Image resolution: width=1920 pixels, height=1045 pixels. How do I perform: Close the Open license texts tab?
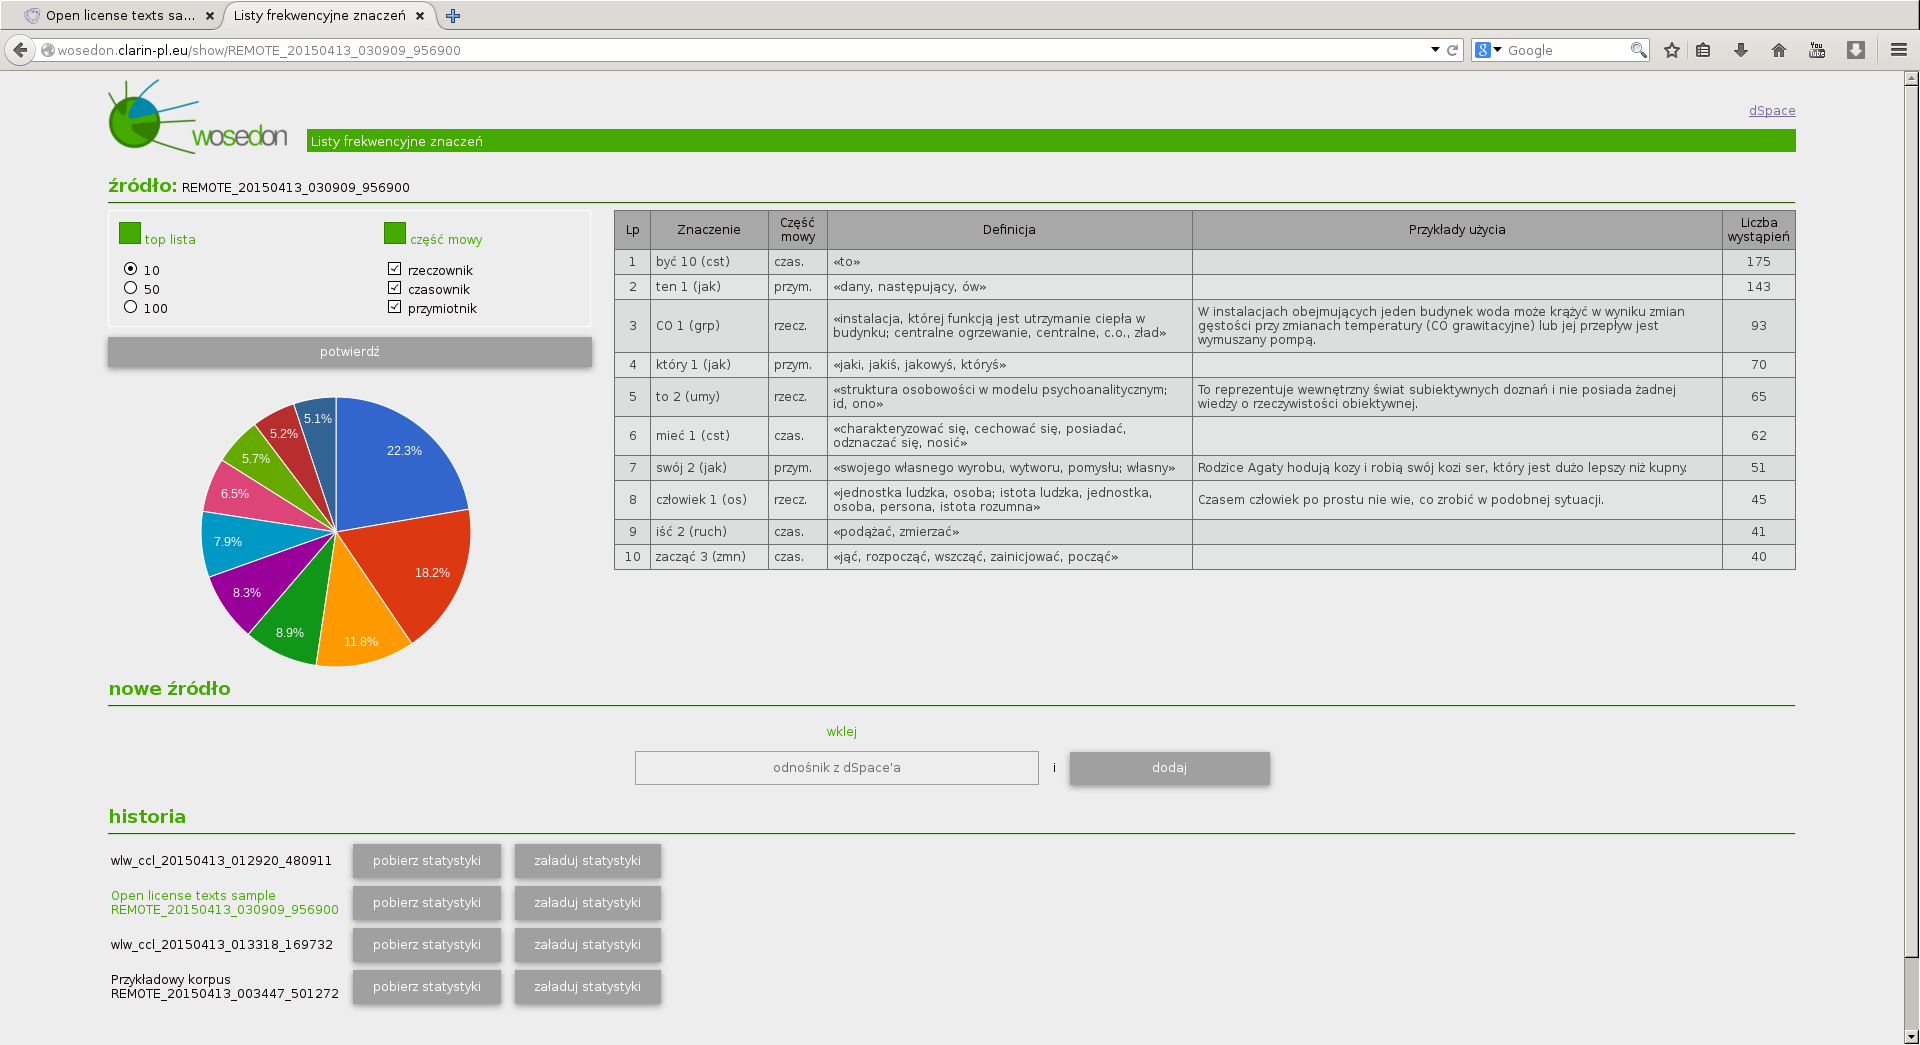[x=210, y=16]
